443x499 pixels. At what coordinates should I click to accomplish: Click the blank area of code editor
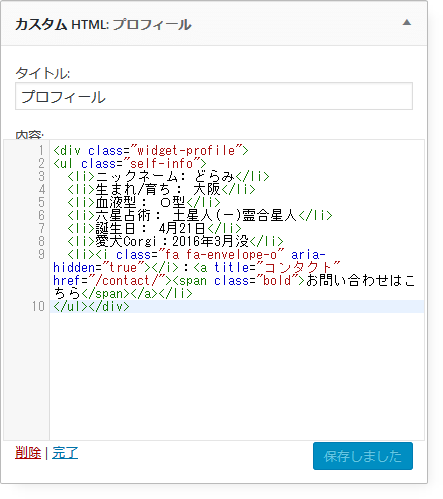pos(237,377)
